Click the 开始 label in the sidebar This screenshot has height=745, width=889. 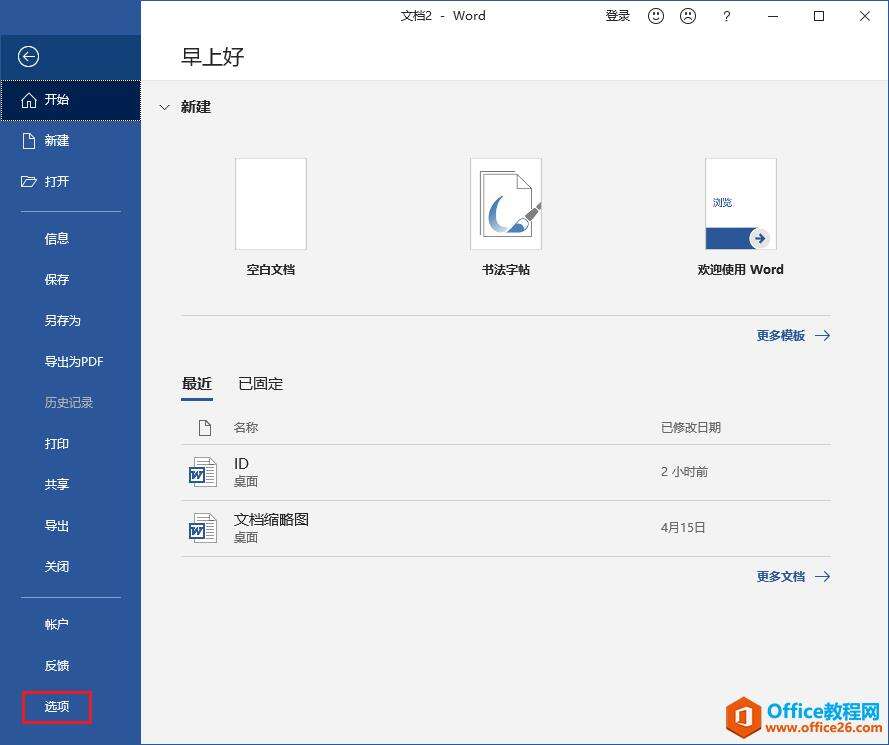(57, 100)
